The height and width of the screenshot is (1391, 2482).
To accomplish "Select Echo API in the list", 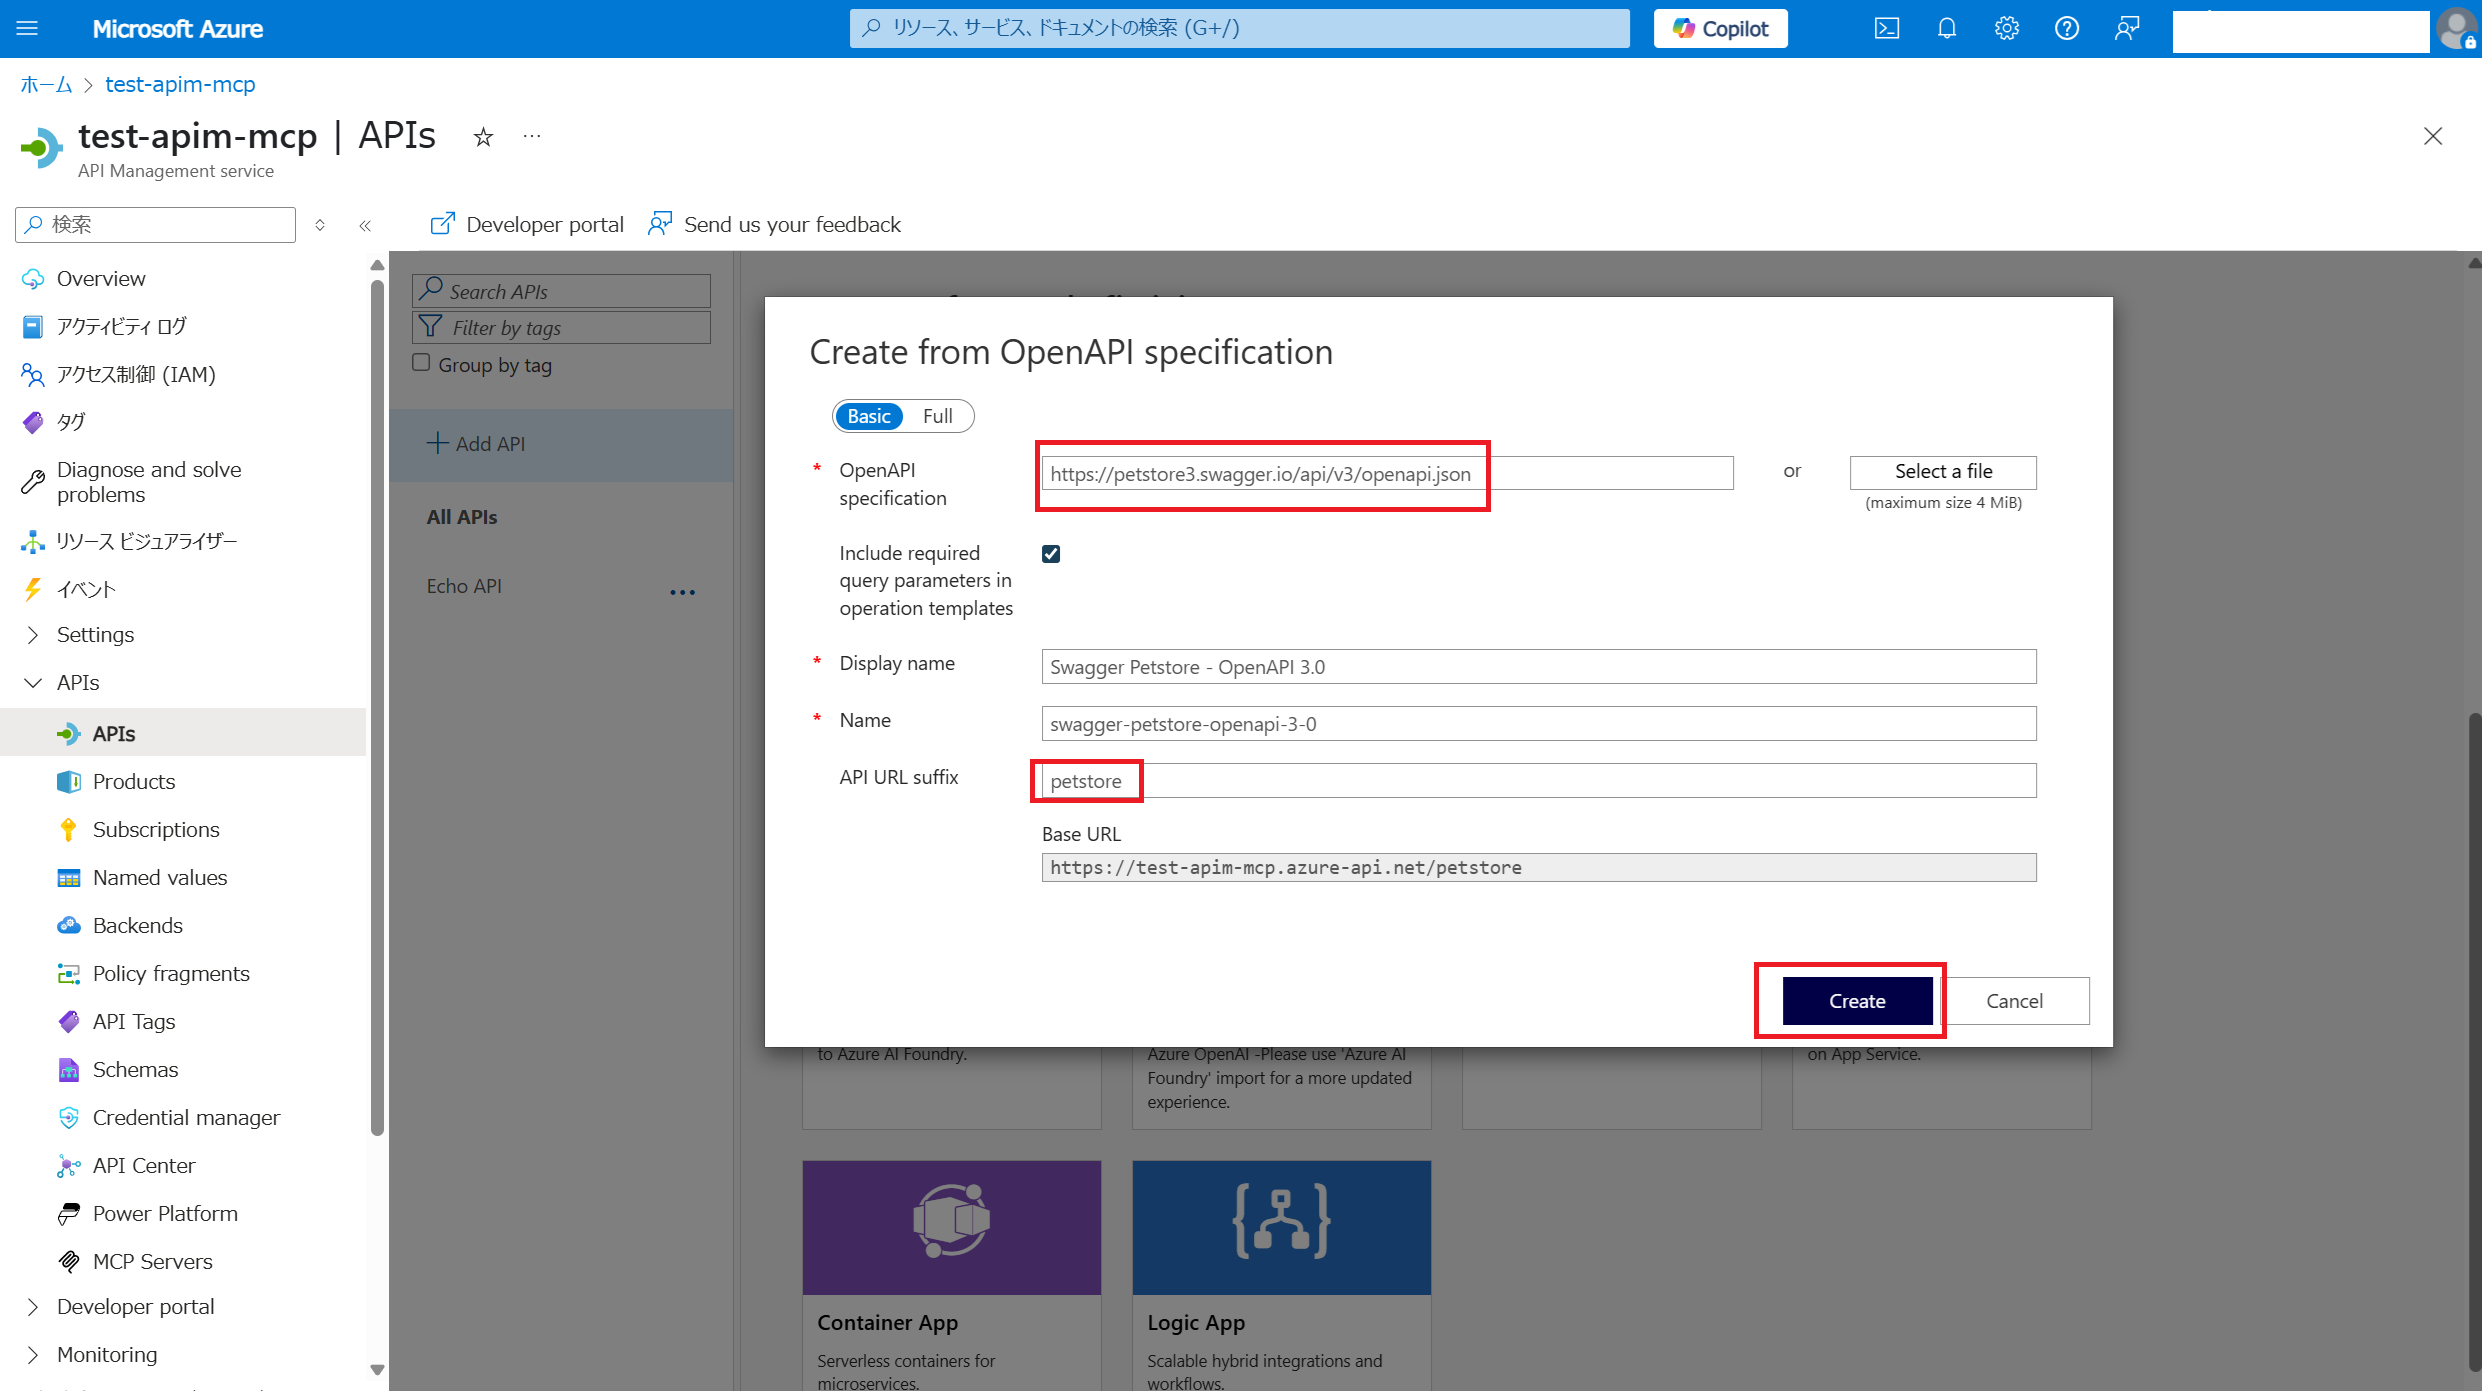I will click(x=464, y=586).
